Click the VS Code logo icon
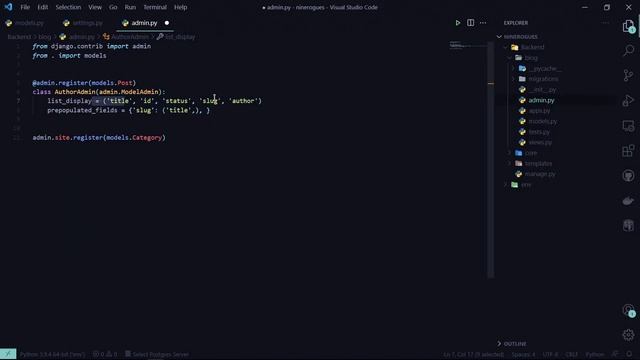The width and height of the screenshot is (640, 360). pyautogui.click(x=8, y=7)
